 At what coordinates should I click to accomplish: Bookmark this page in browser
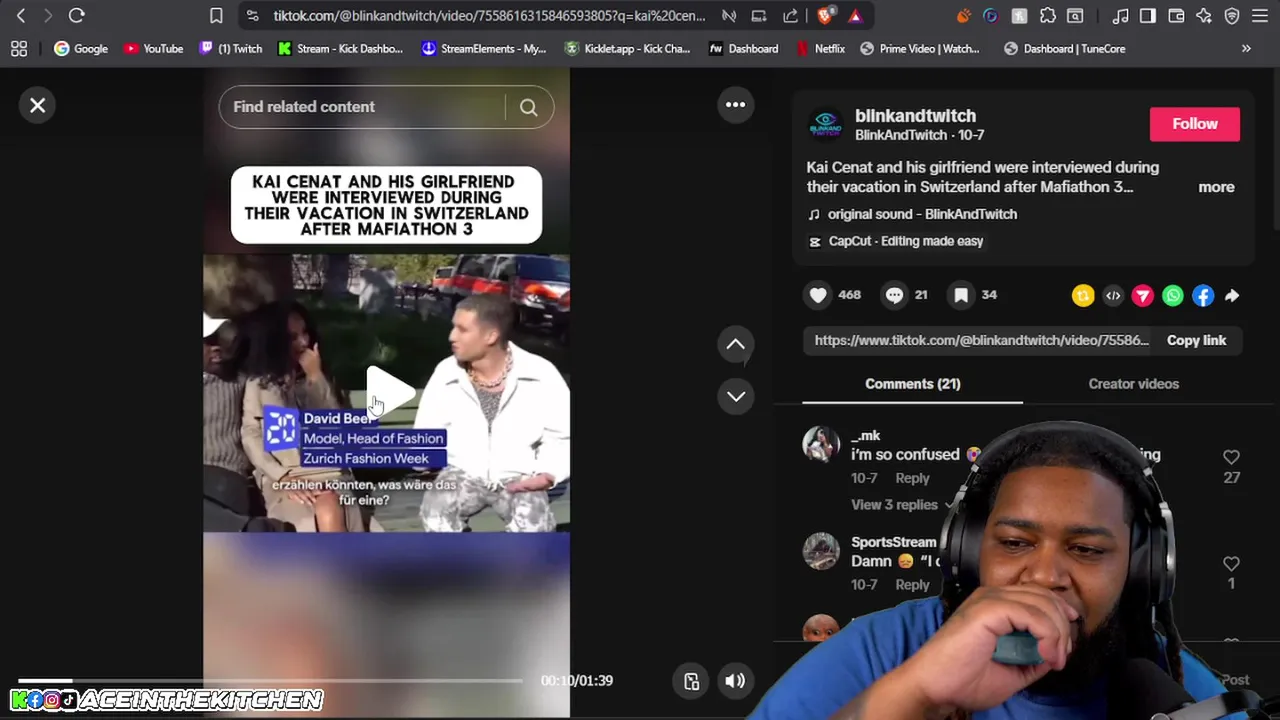(216, 15)
